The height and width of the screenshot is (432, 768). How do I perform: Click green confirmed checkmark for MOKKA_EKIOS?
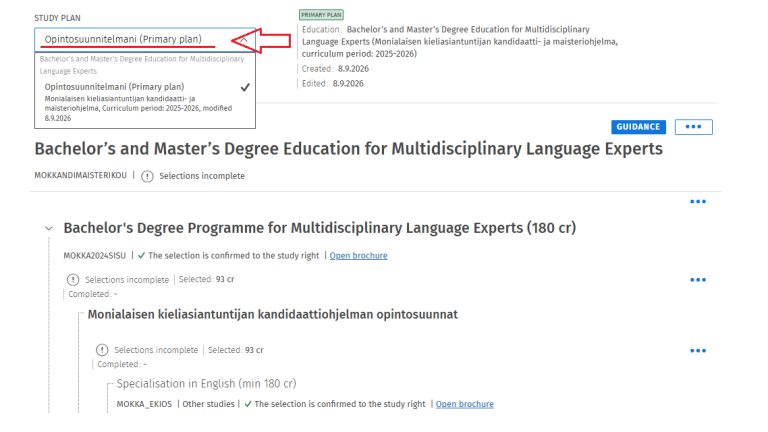pyautogui.click(x=248, y=404)
